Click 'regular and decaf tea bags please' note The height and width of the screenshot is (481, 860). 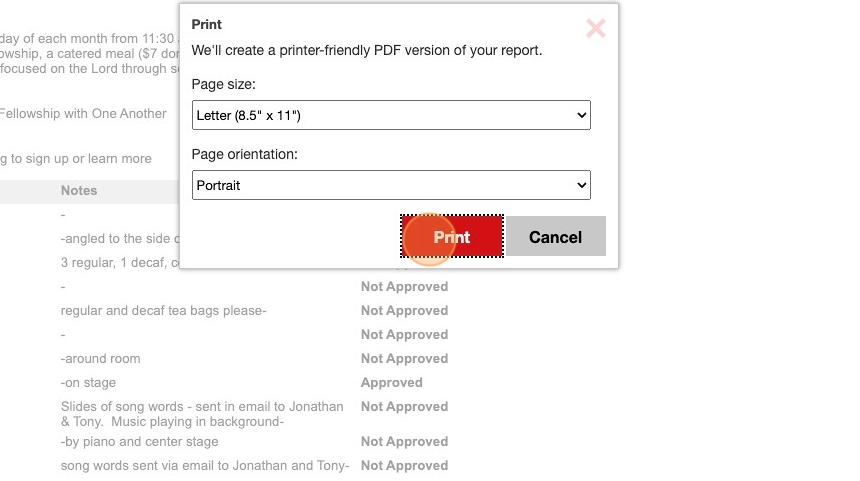point(163,310)
